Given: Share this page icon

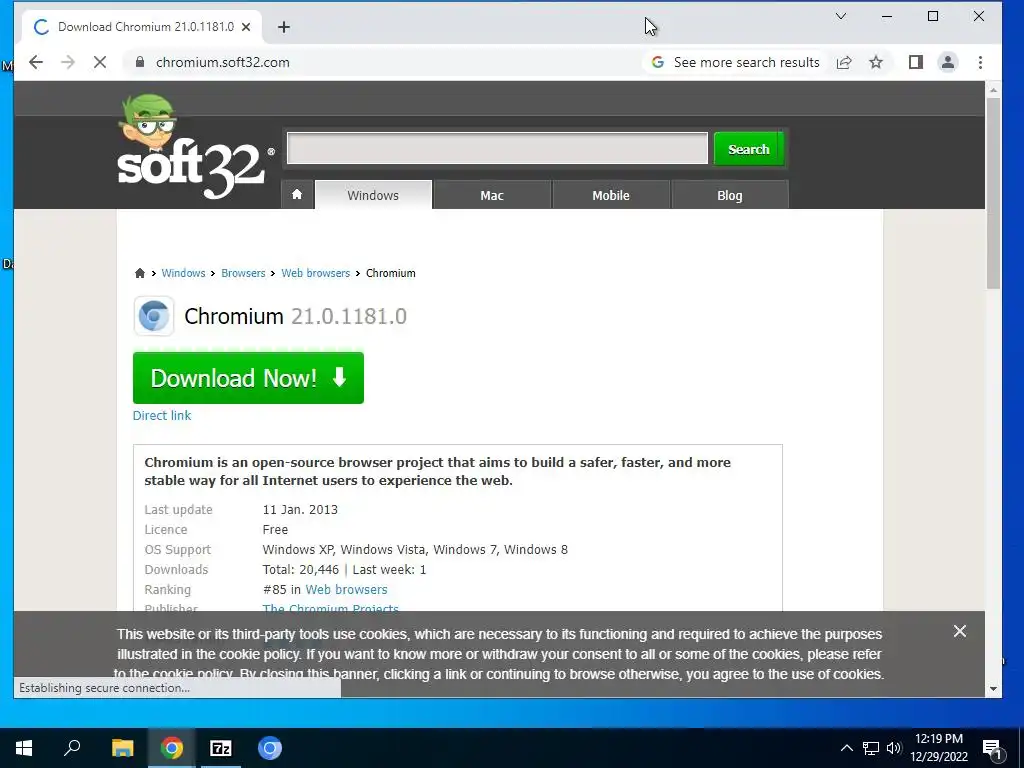Looking at the screenshot, I should click(844, 62).
